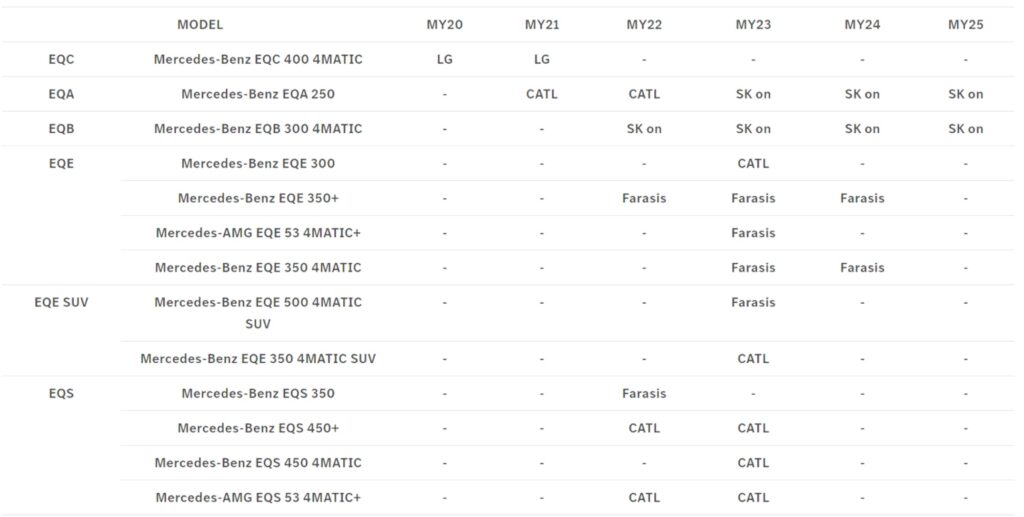Screen dimensions: 1024x517
Task: Select Mercedes-AMG EQE 53 4MATIC+ model
Action: 258,233
